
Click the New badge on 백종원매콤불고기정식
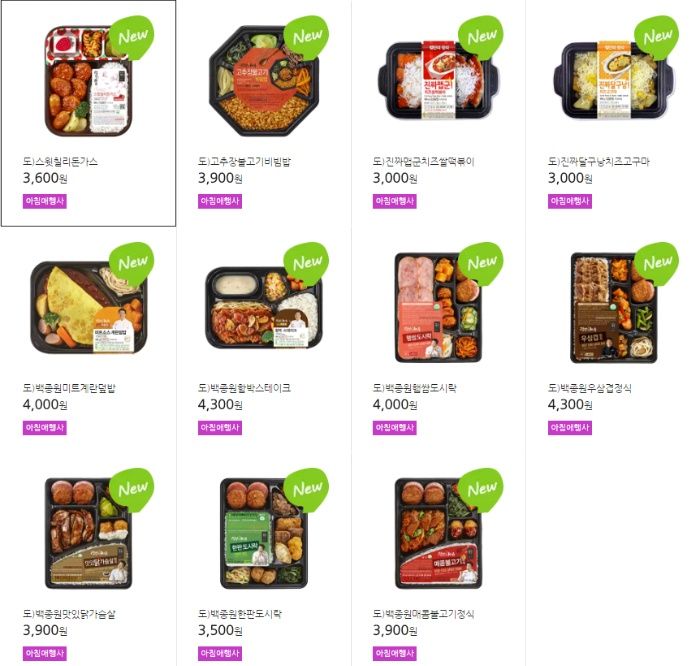[x=481, y=490]
